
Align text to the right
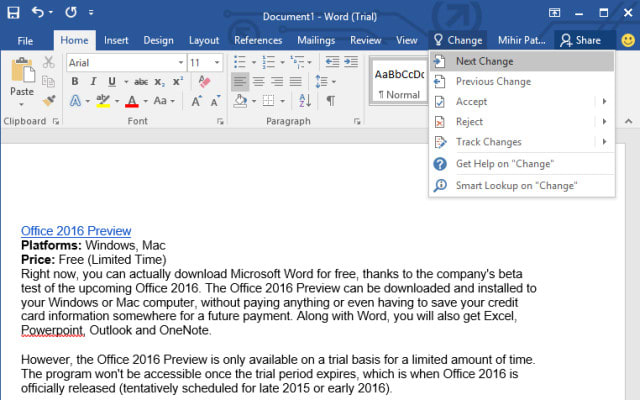point(277,82)
